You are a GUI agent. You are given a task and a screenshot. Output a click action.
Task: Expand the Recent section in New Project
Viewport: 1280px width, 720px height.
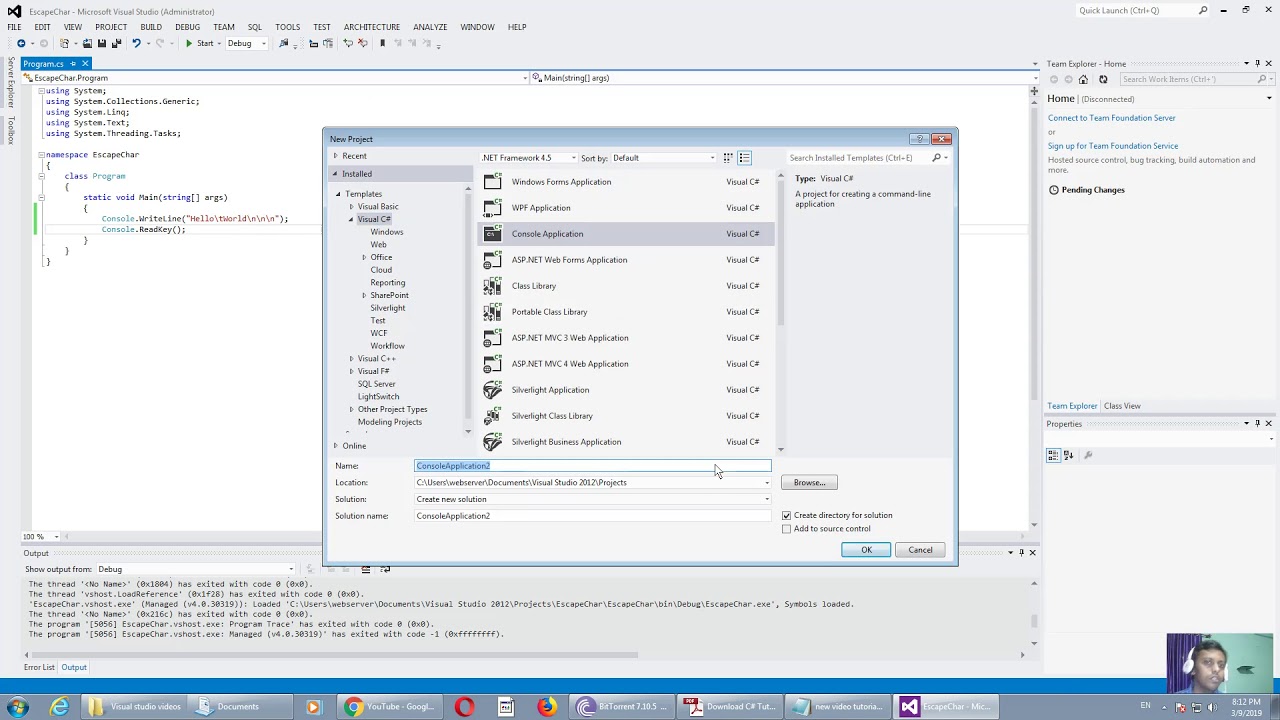336,156
